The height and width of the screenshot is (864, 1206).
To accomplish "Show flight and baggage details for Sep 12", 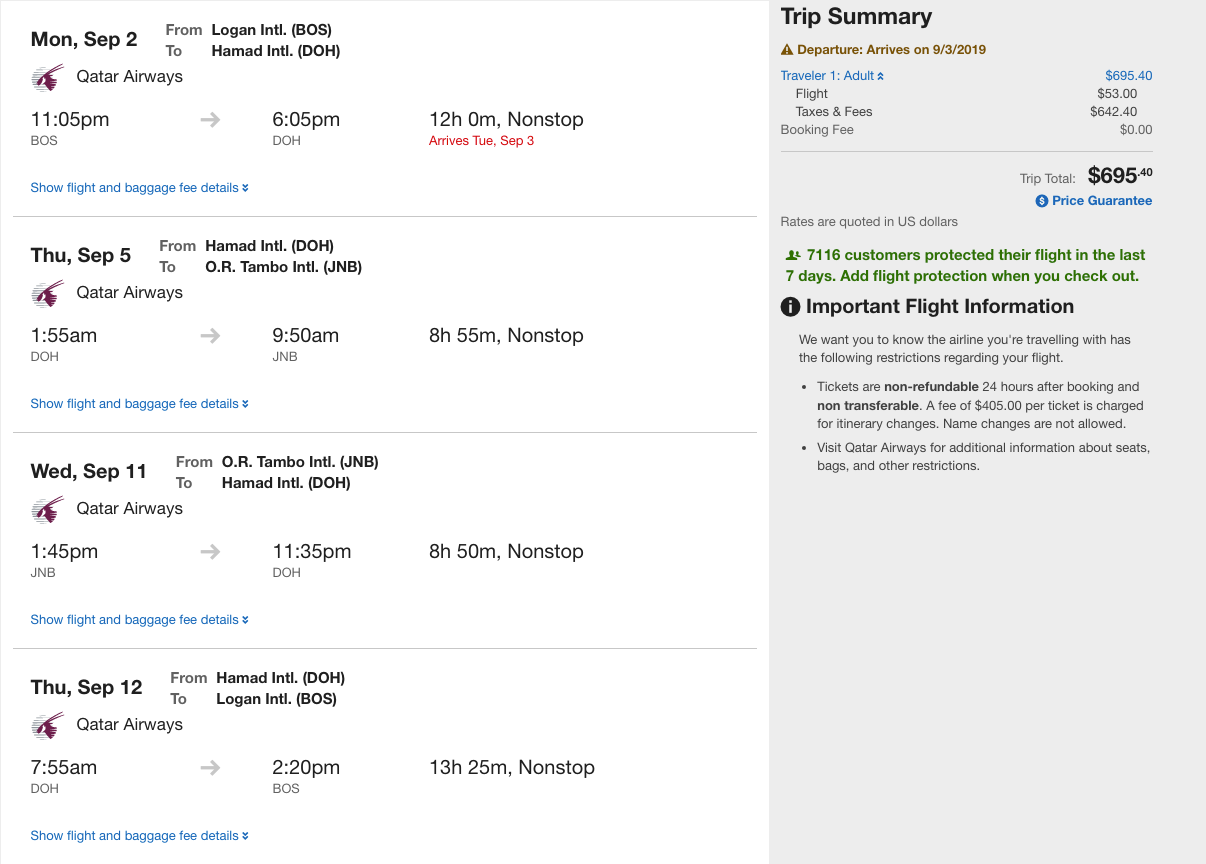I will [x=139, y=836].
